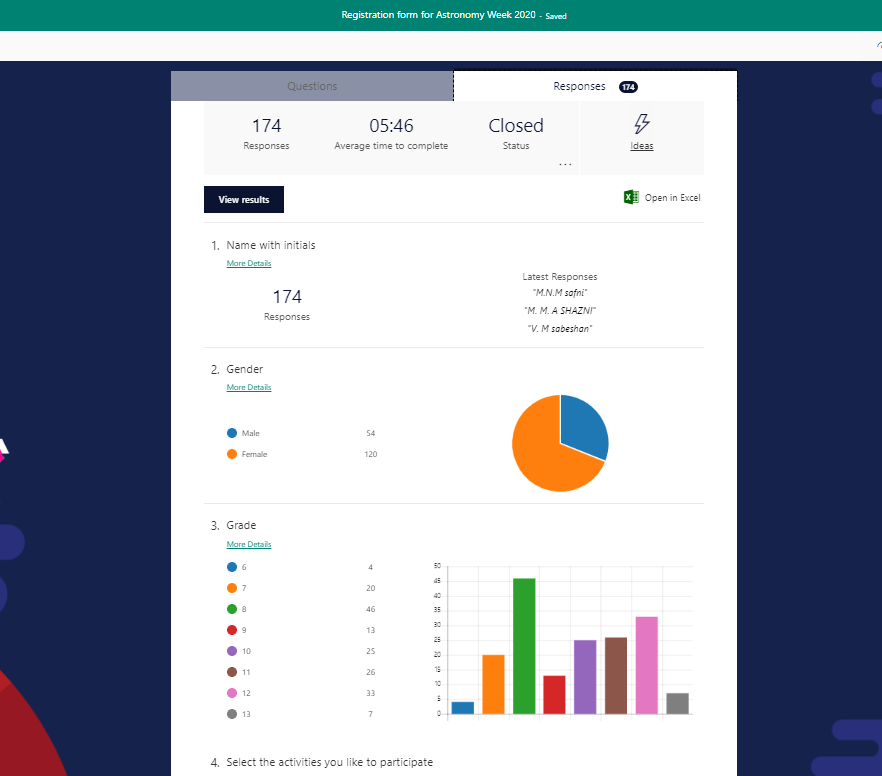Click the orange grade 7 legend dot
Screen dimensions: 882x776
click(232, 588)
